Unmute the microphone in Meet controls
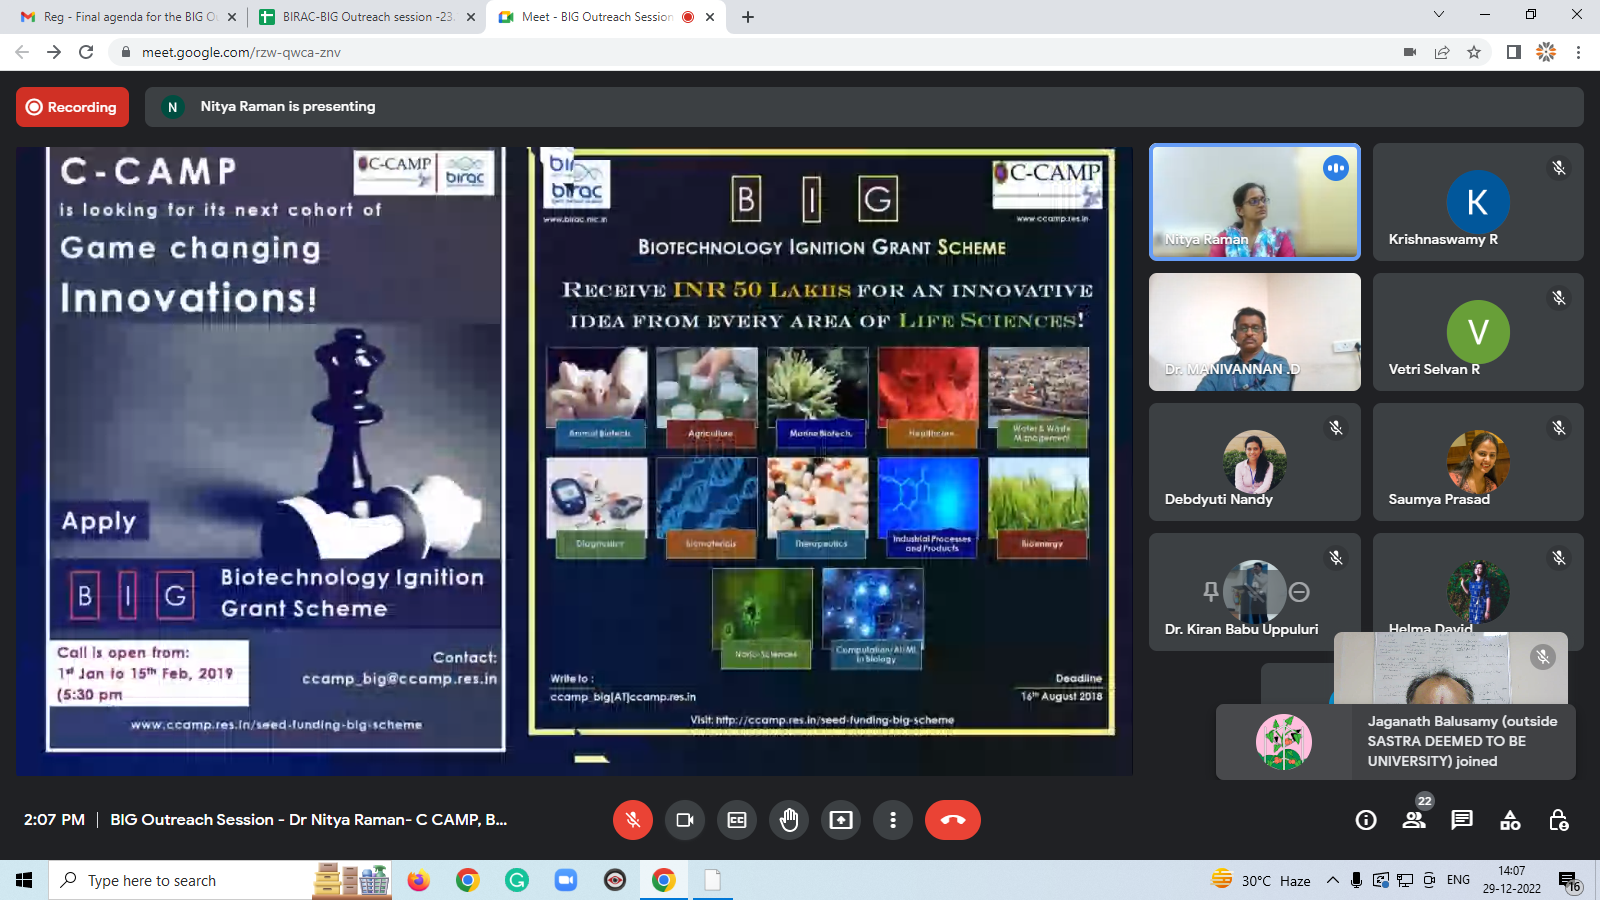The width and height of the screenshot is (1600, 900). (632, 820)
